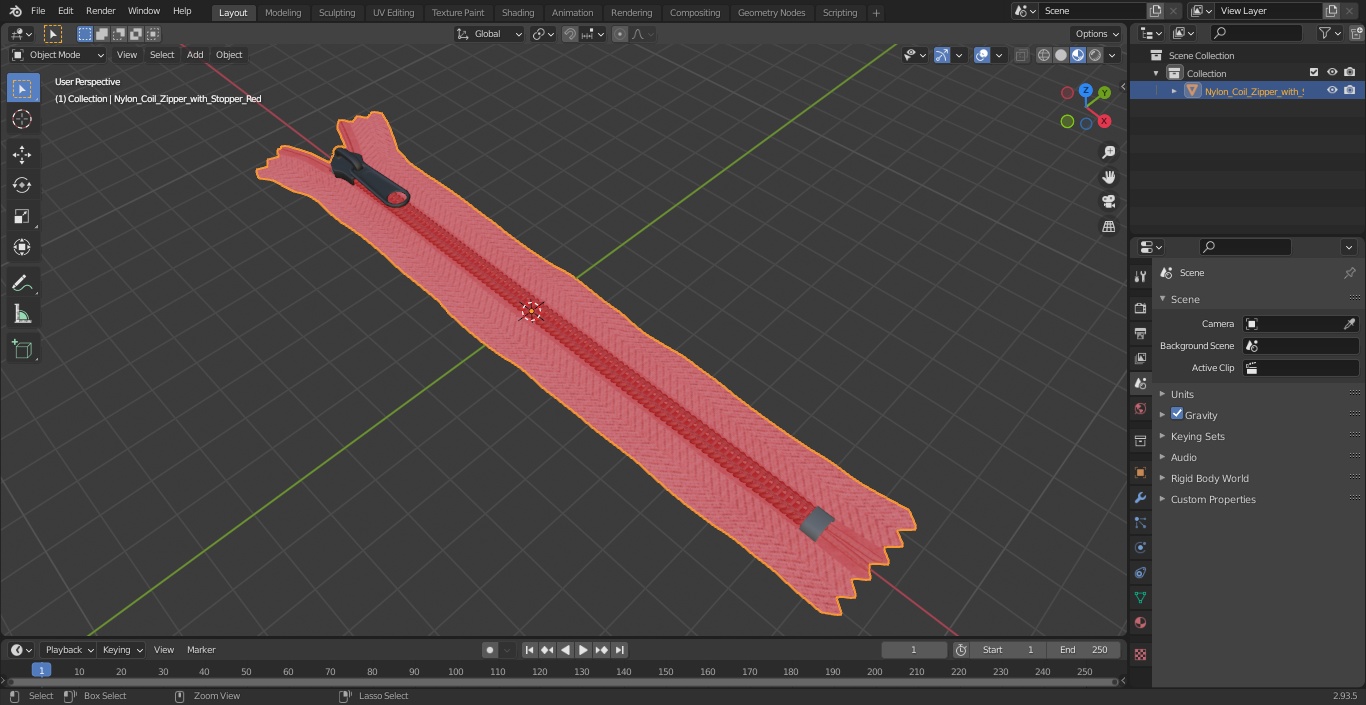The height and width of the screenshot is (705, 1366).
Task: Click the blue Z axis gizmo ball
Action: [x=1085, y=90]
